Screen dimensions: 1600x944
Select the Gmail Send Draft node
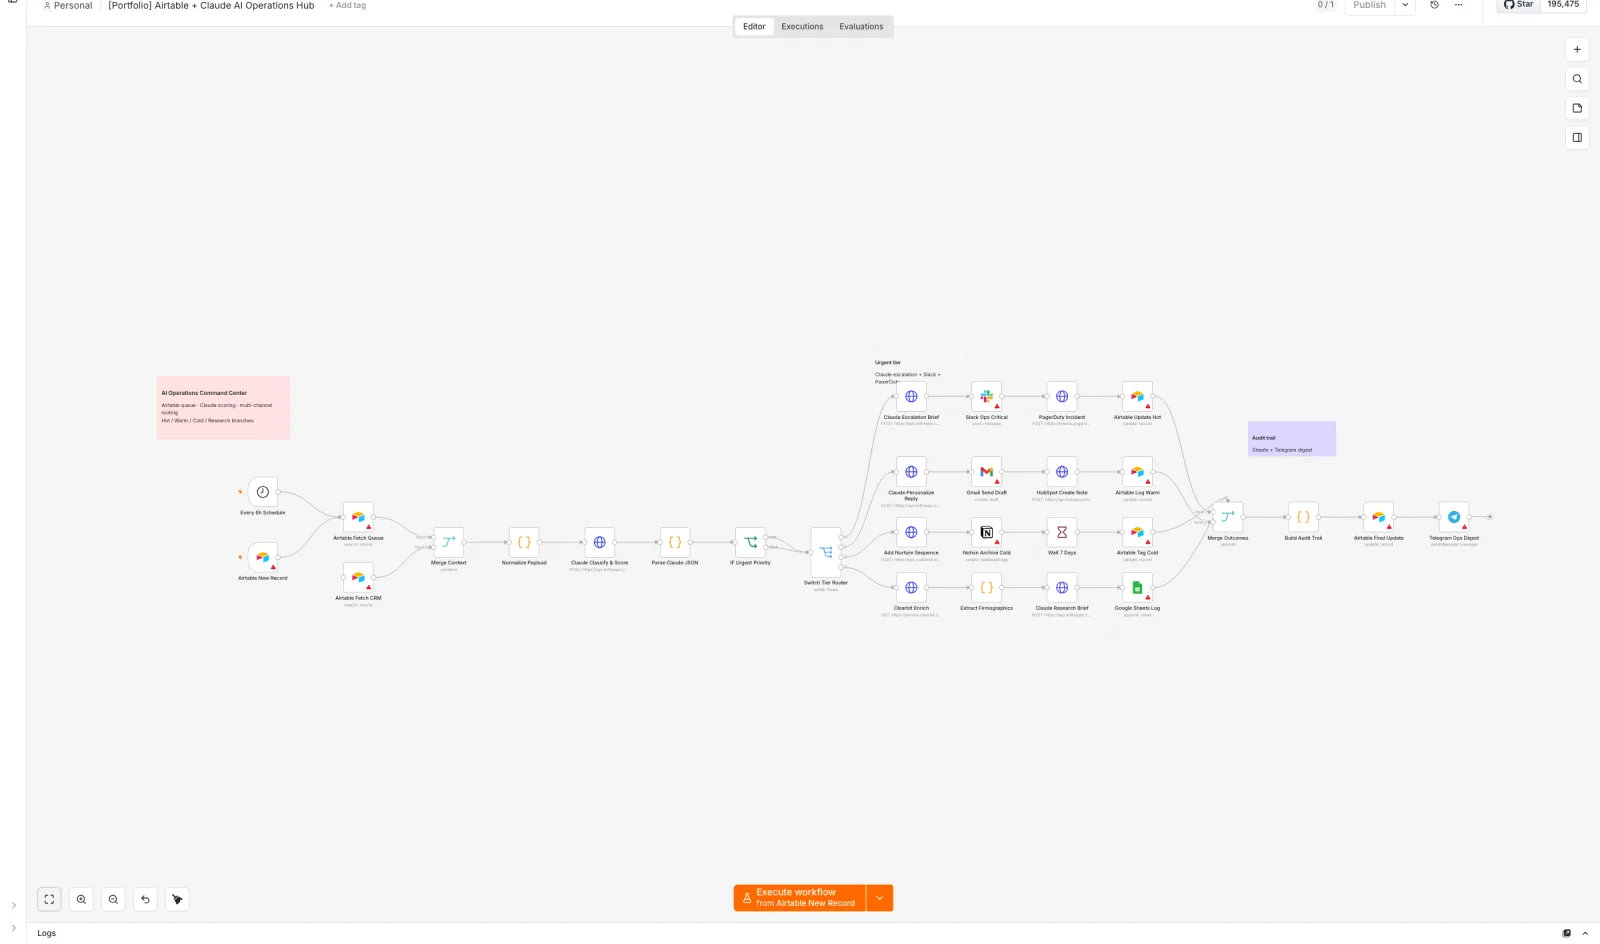coord(987,472)
